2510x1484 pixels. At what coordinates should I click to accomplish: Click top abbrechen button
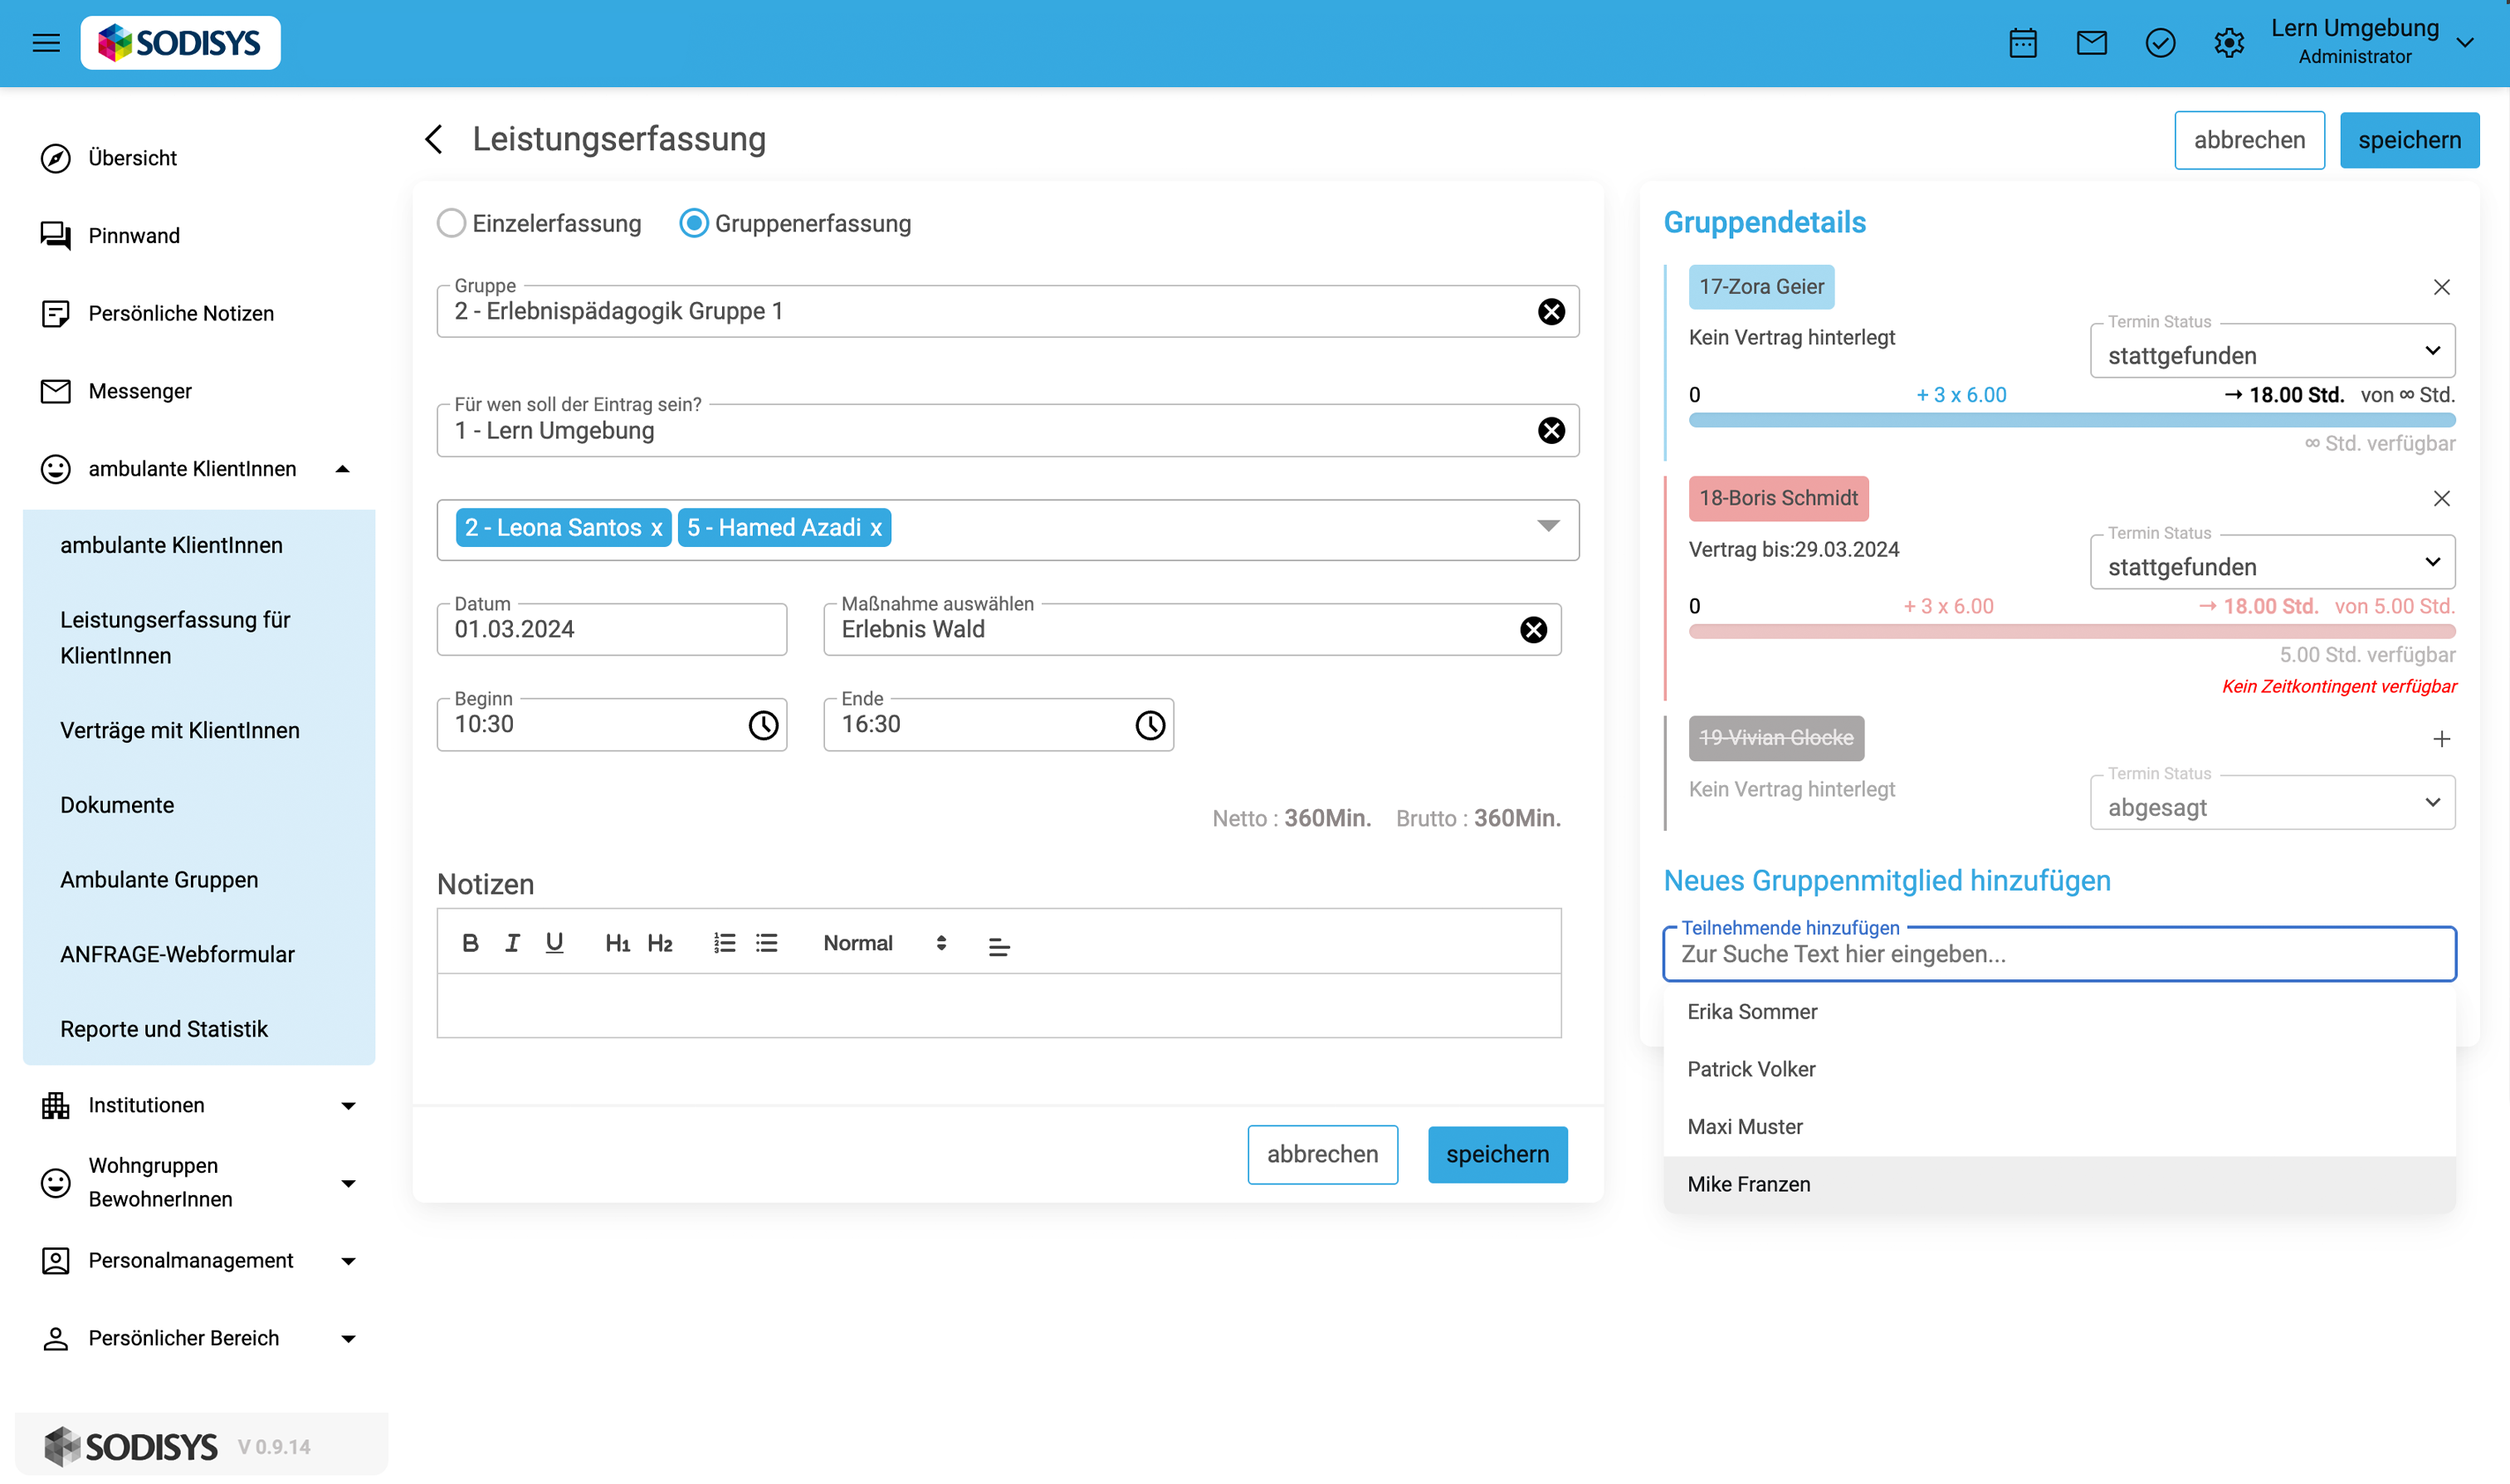tap(2249, 140)
